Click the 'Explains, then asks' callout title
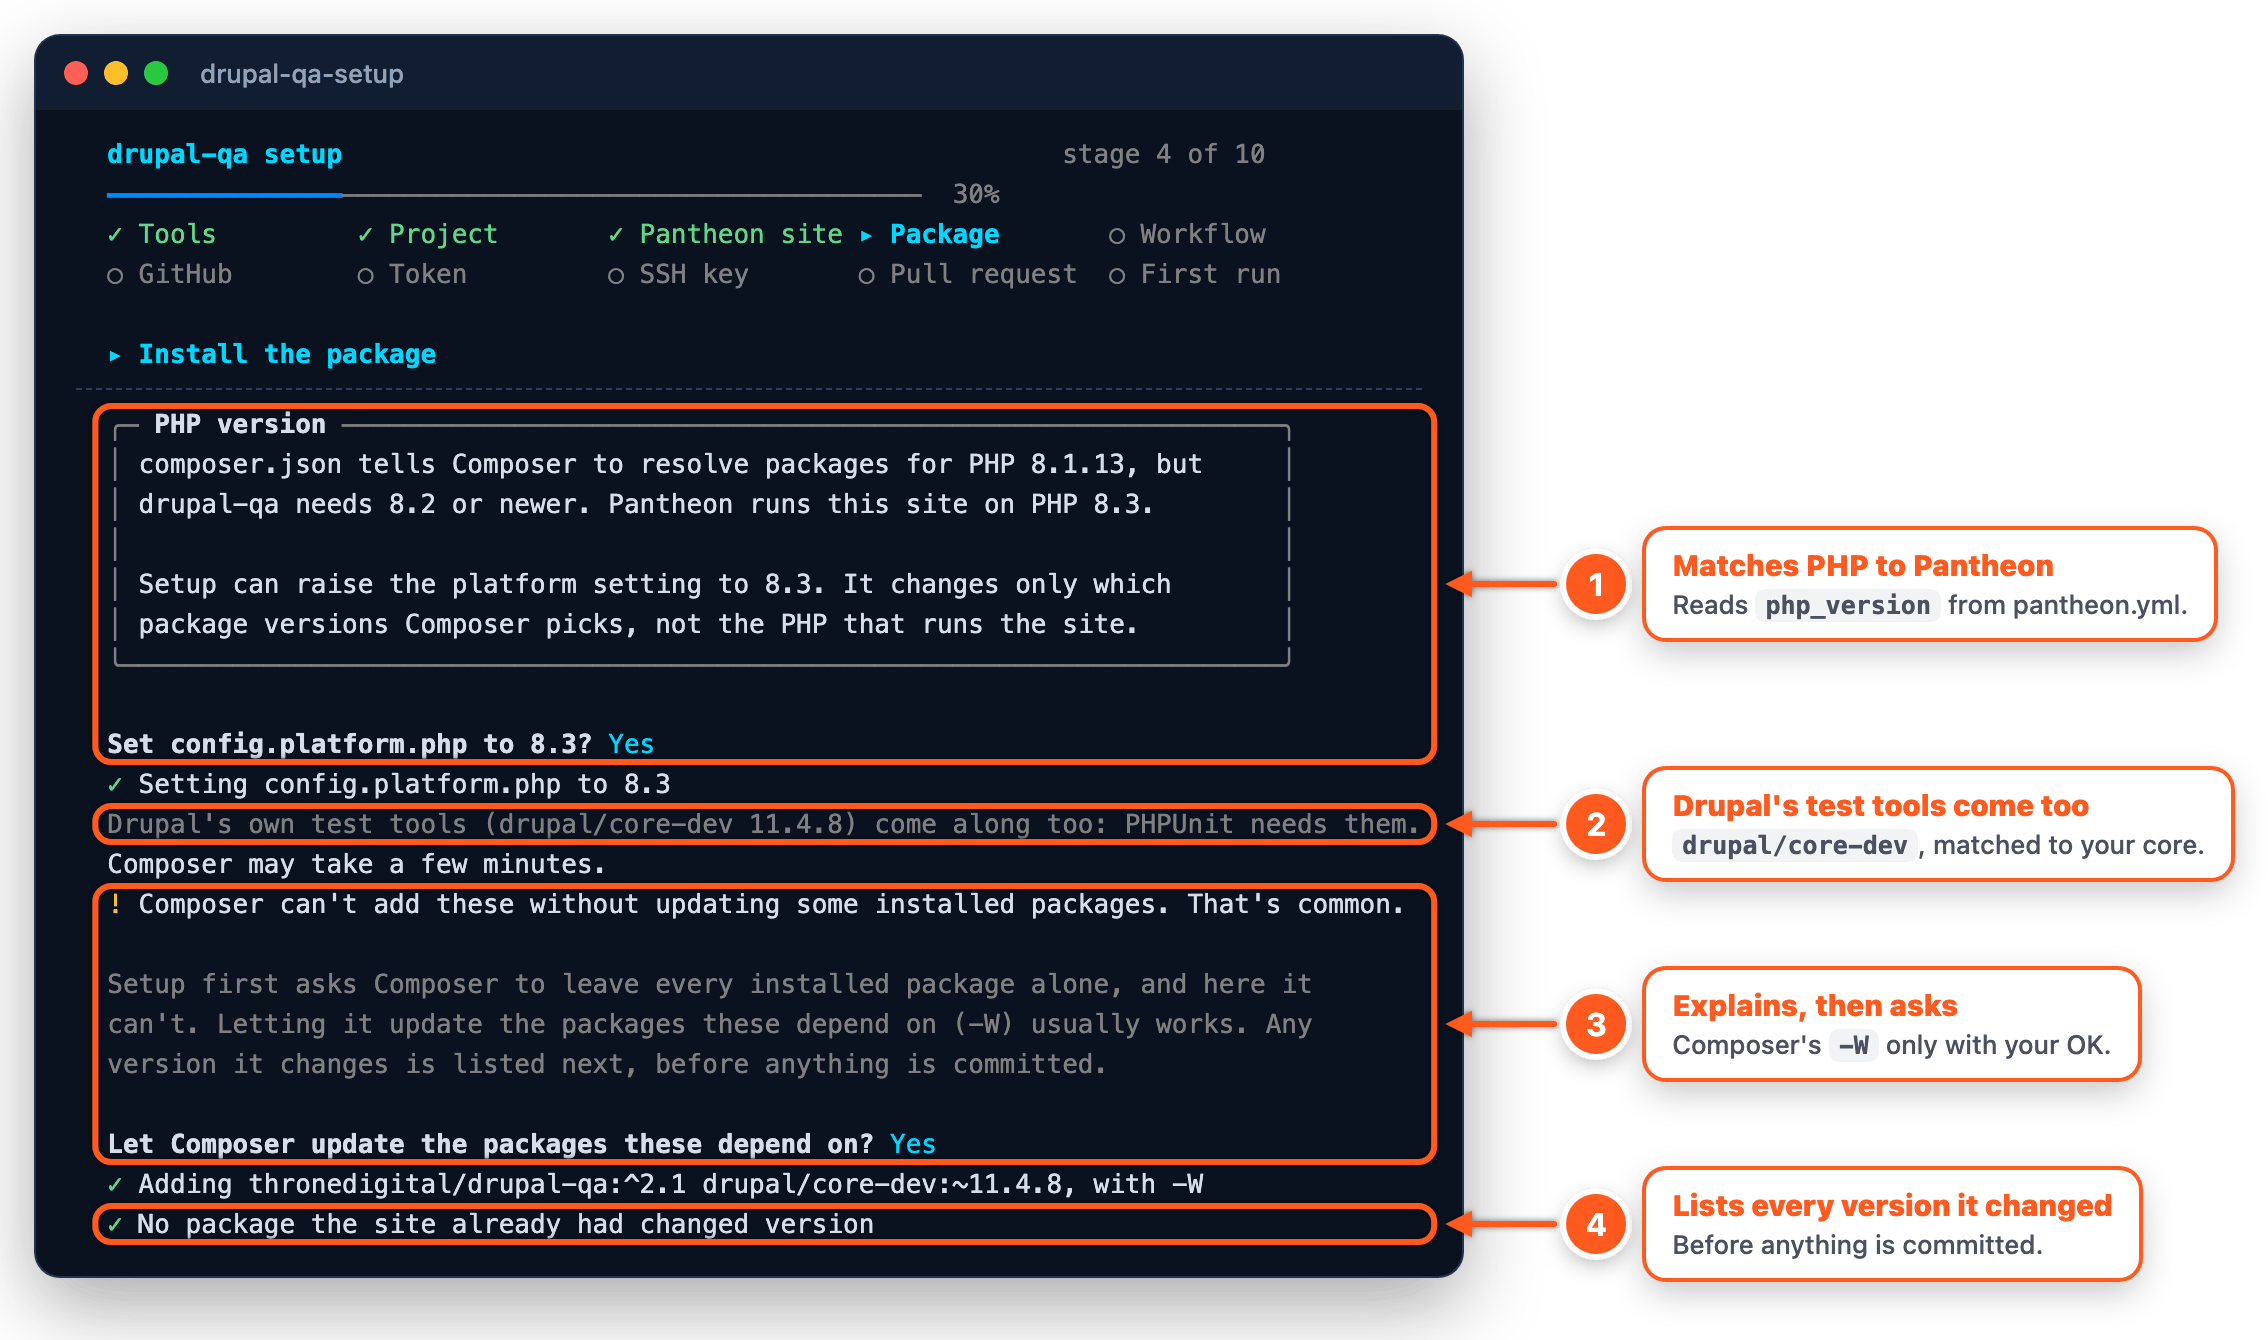This screenshot has height=1340, width=2268. click(x=1815, y=1006)
